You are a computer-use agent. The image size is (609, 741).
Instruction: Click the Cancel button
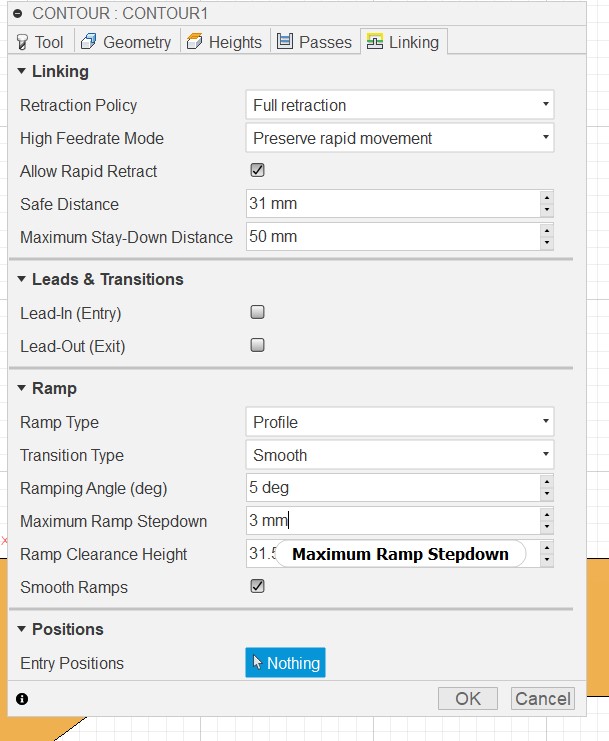pyautogui.click(x=542, y=698)
